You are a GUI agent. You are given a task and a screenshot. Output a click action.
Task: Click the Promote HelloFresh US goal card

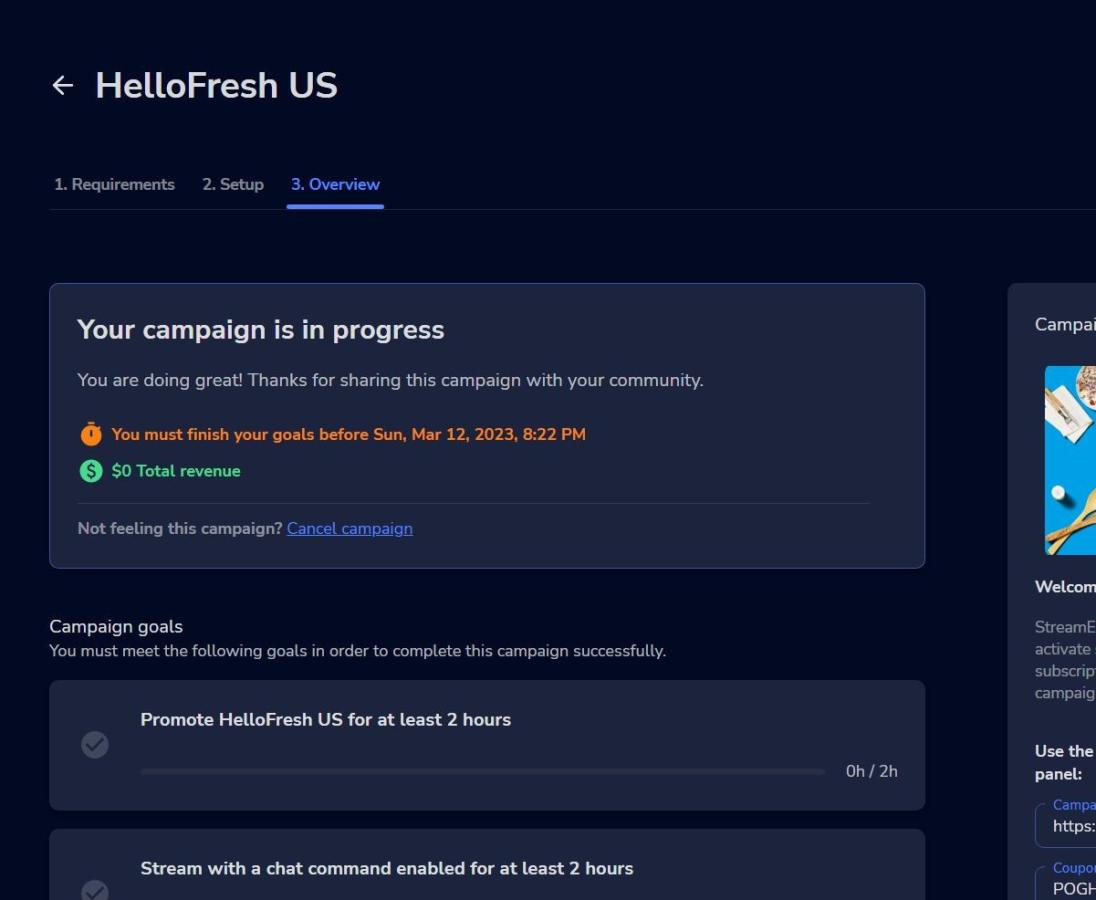coord(487,745)
